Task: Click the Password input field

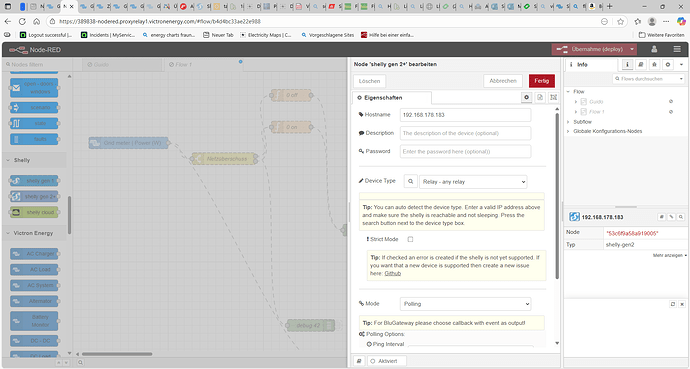Action: coord(465,151)
